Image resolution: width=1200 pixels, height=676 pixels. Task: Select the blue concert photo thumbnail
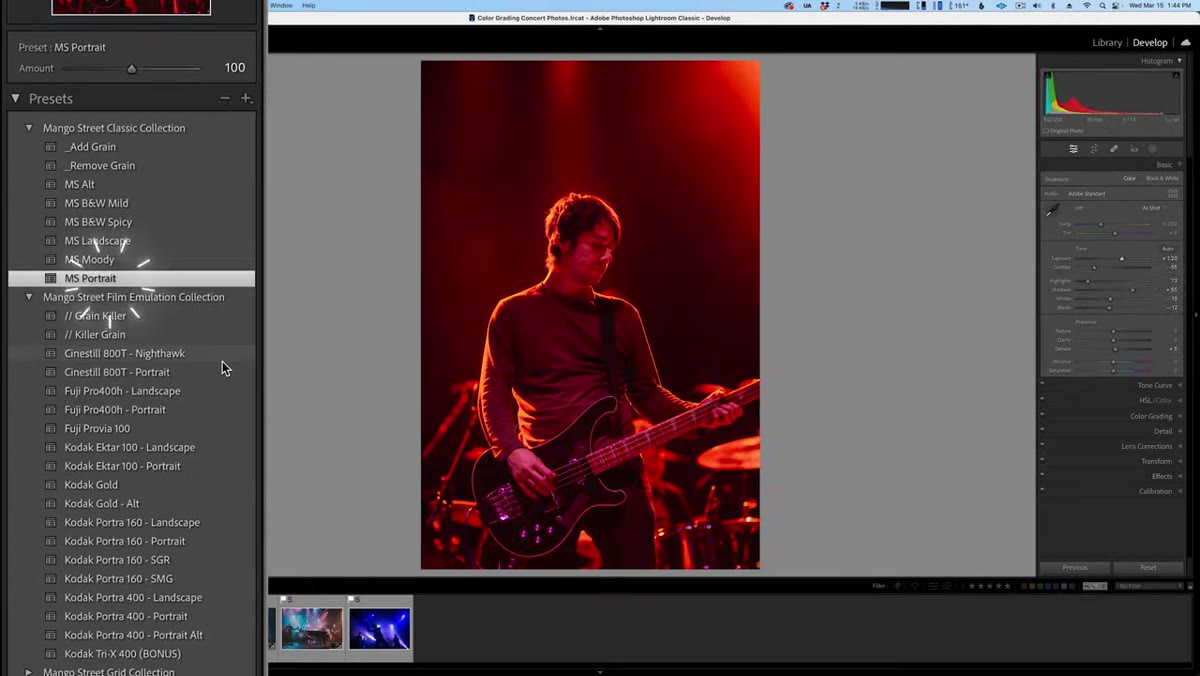tap(380, 630)
